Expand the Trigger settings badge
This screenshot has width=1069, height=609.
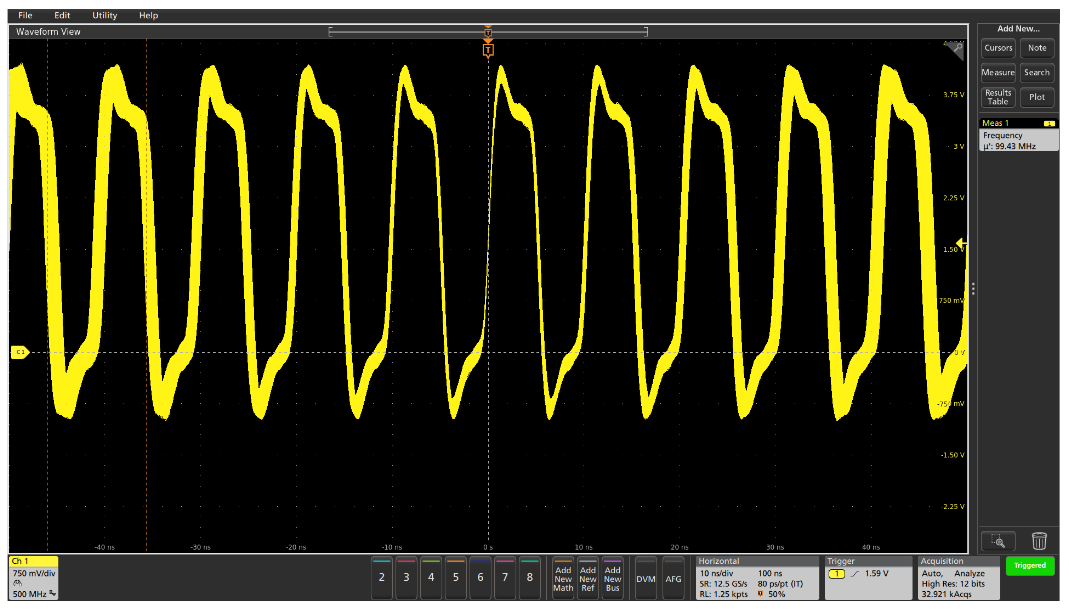[868, 578]
